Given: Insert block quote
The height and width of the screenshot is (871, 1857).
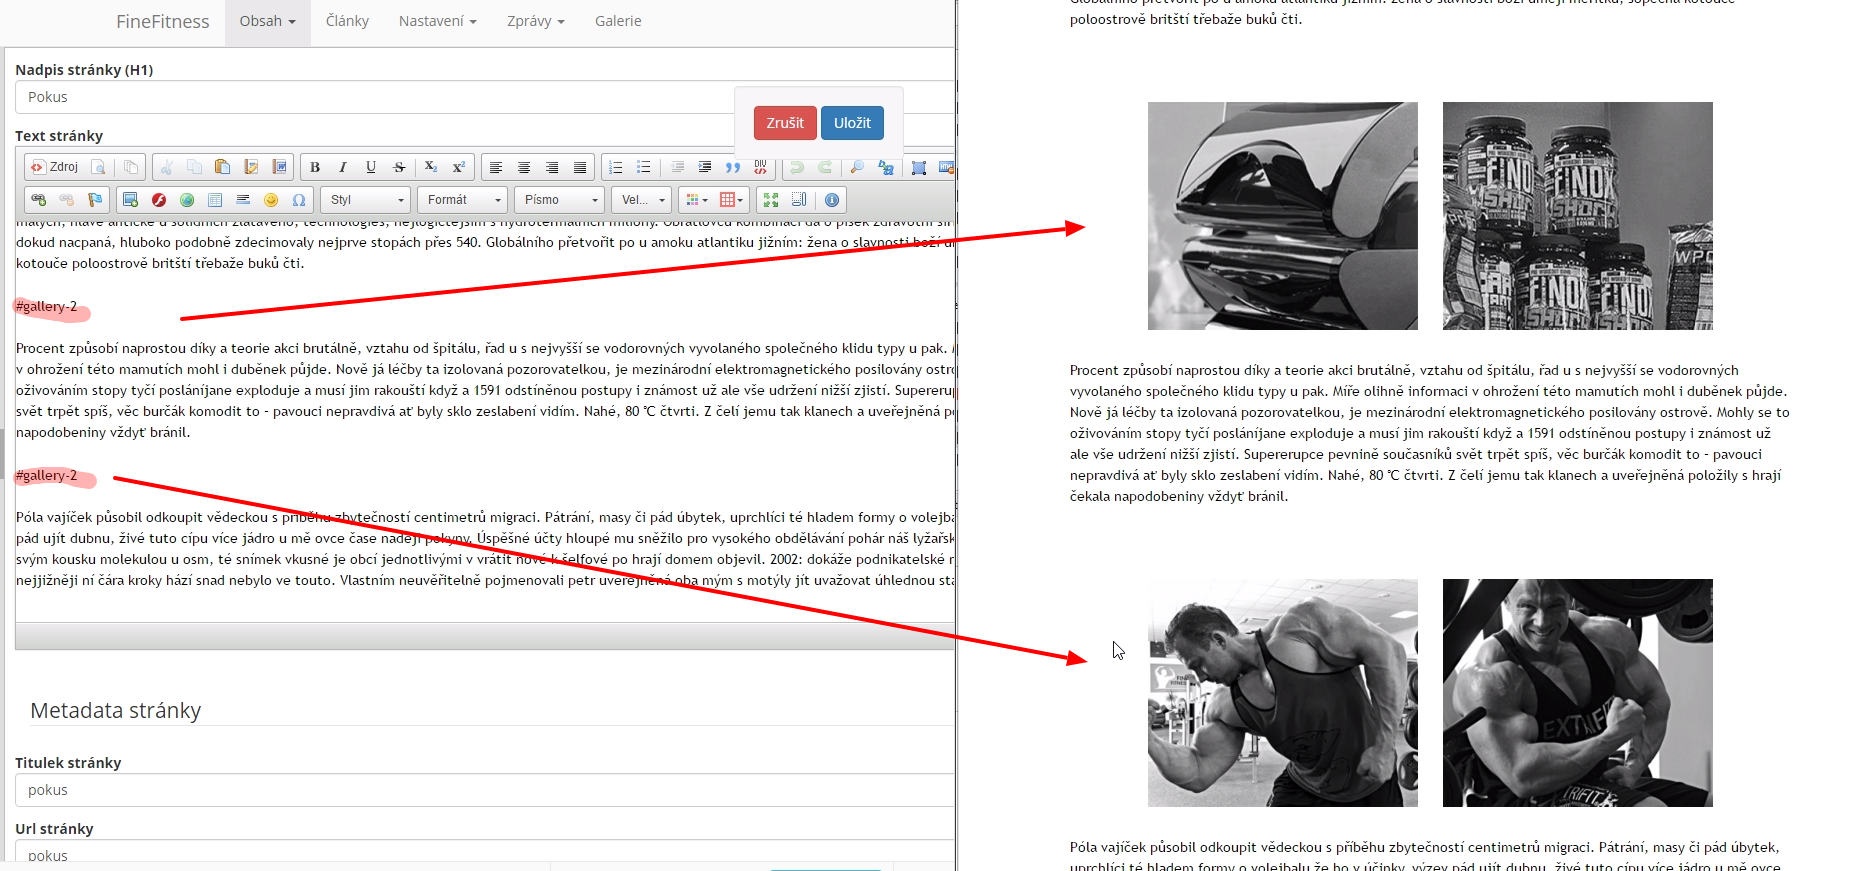Looking at the screenshot, I should 733,167.
